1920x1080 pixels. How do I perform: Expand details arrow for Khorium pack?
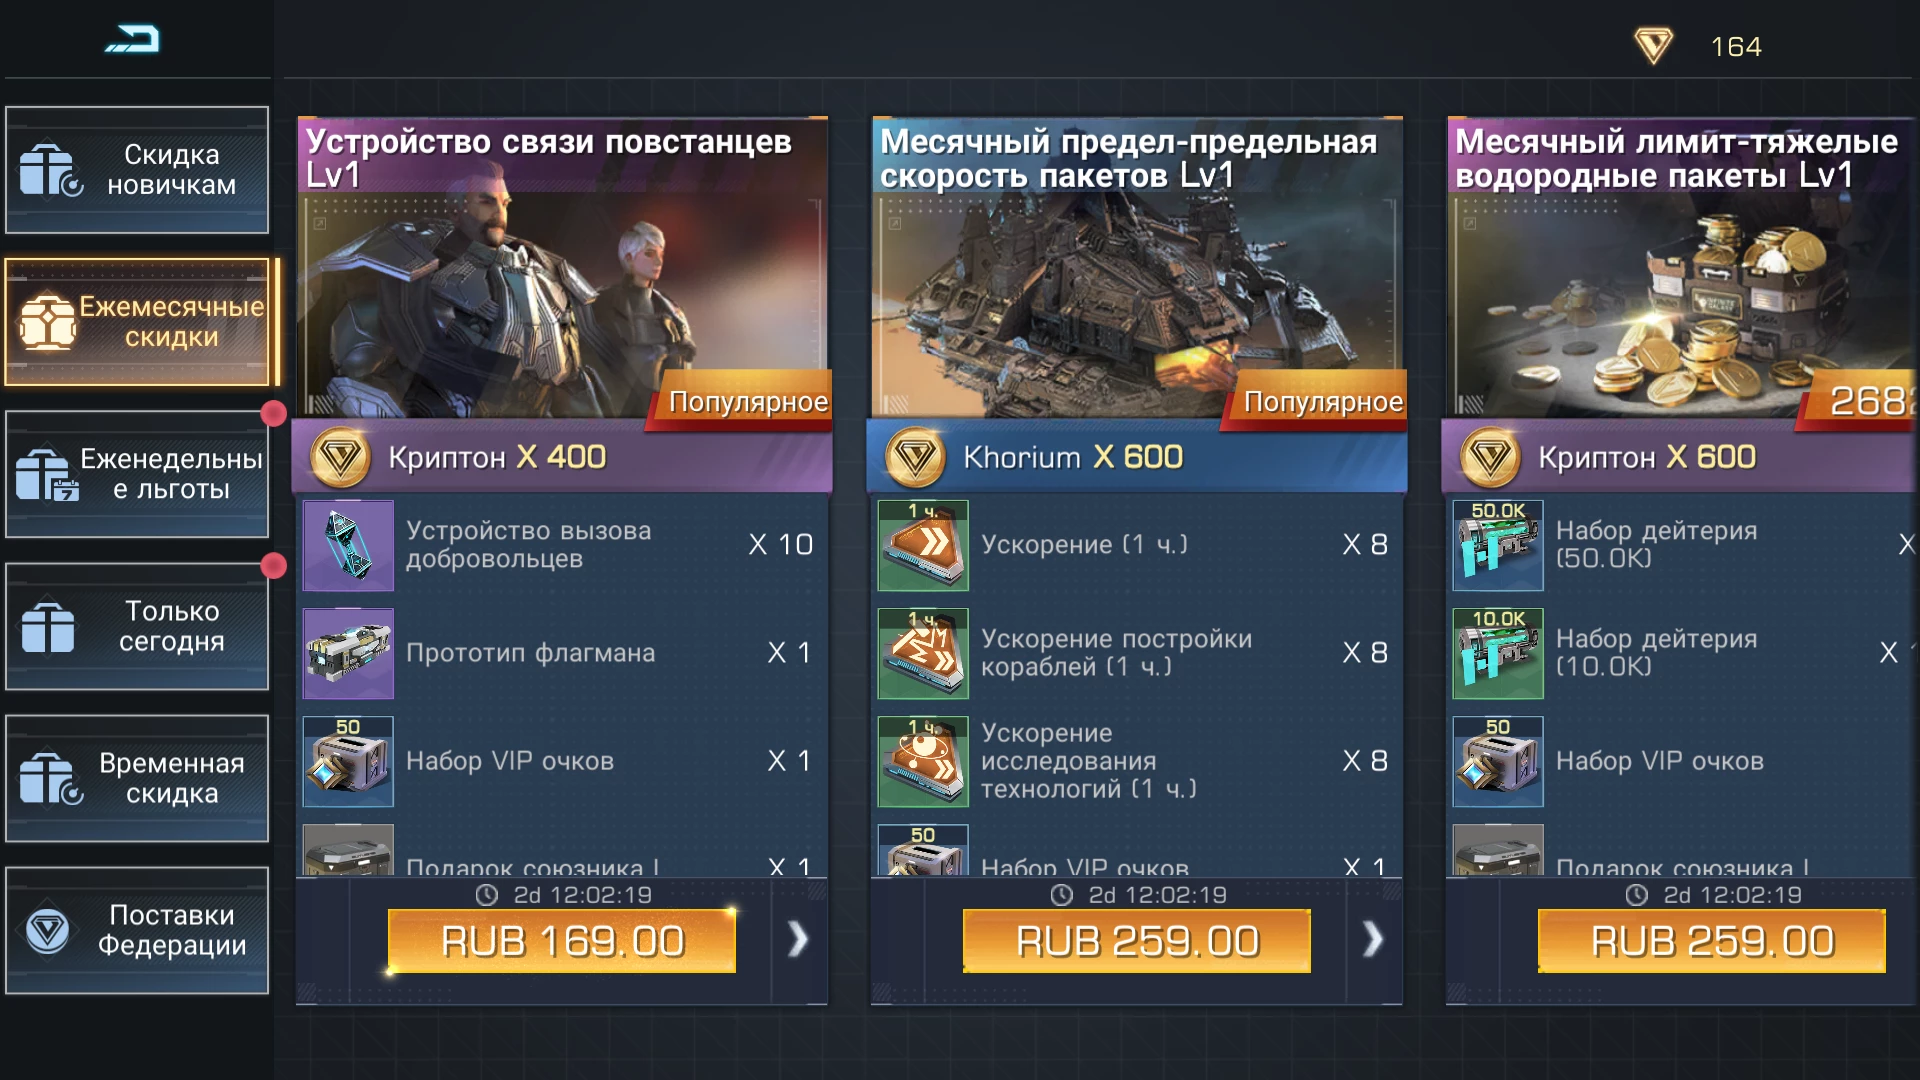pos(1373,939)
